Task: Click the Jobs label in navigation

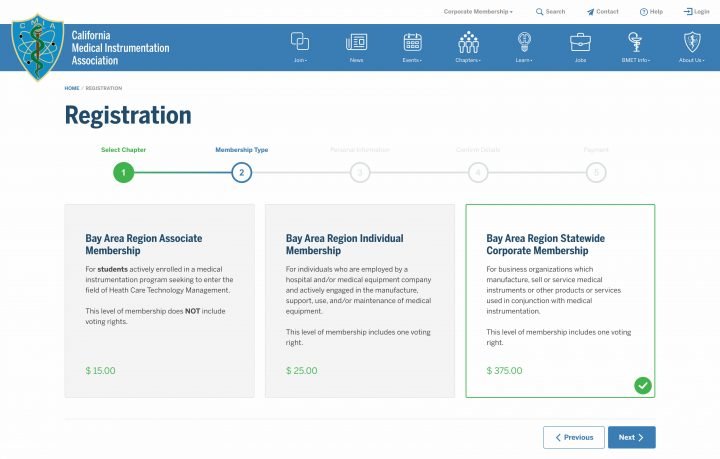Action: click(x=580, y=60)
